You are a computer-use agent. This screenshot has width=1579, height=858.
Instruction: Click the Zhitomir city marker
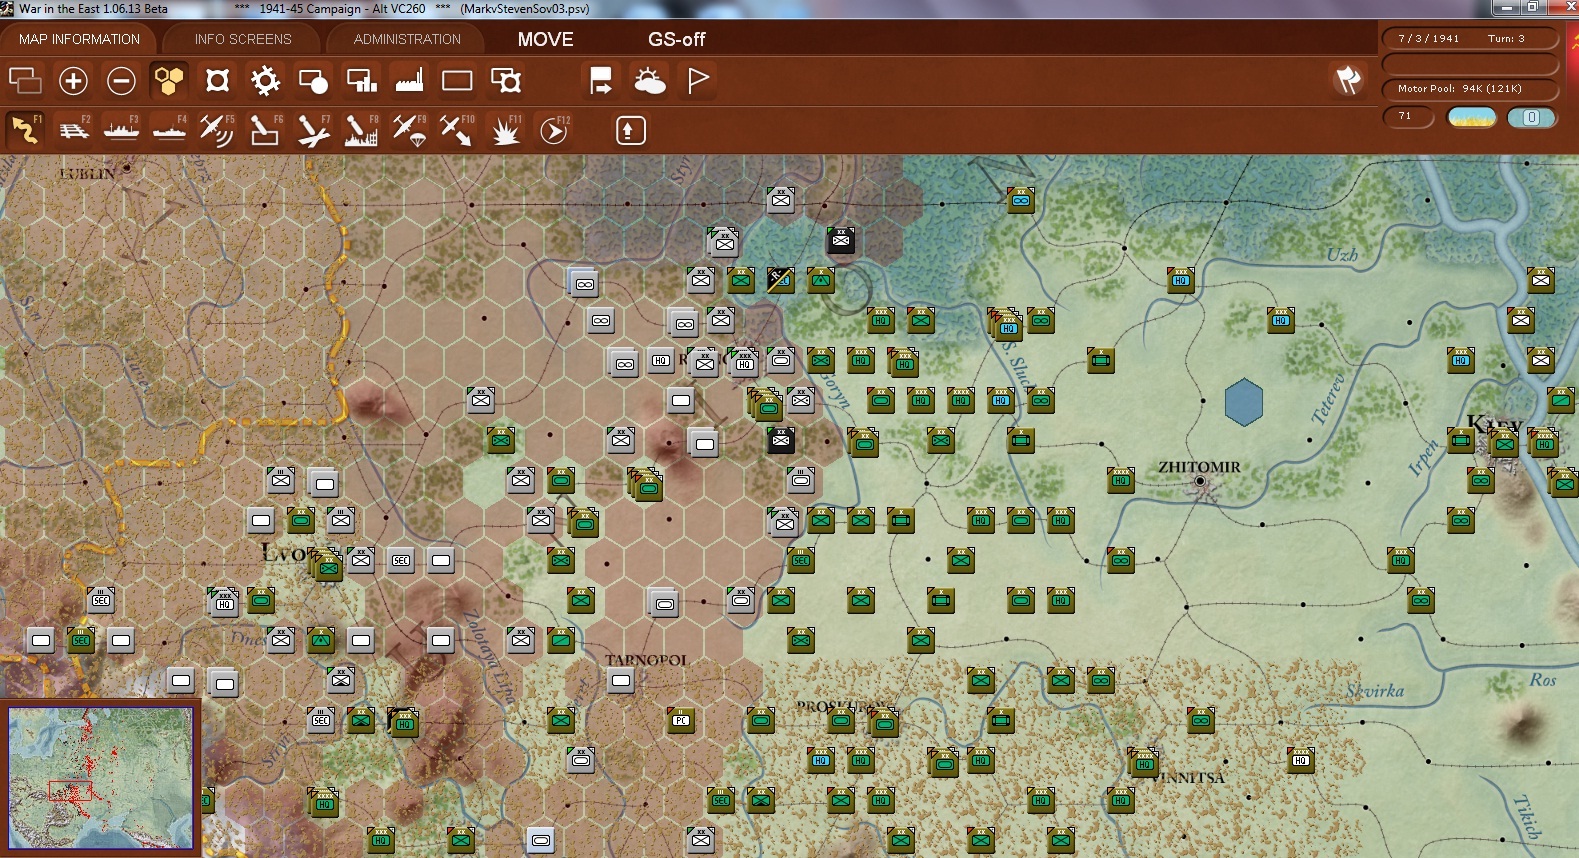[1200, 481]
